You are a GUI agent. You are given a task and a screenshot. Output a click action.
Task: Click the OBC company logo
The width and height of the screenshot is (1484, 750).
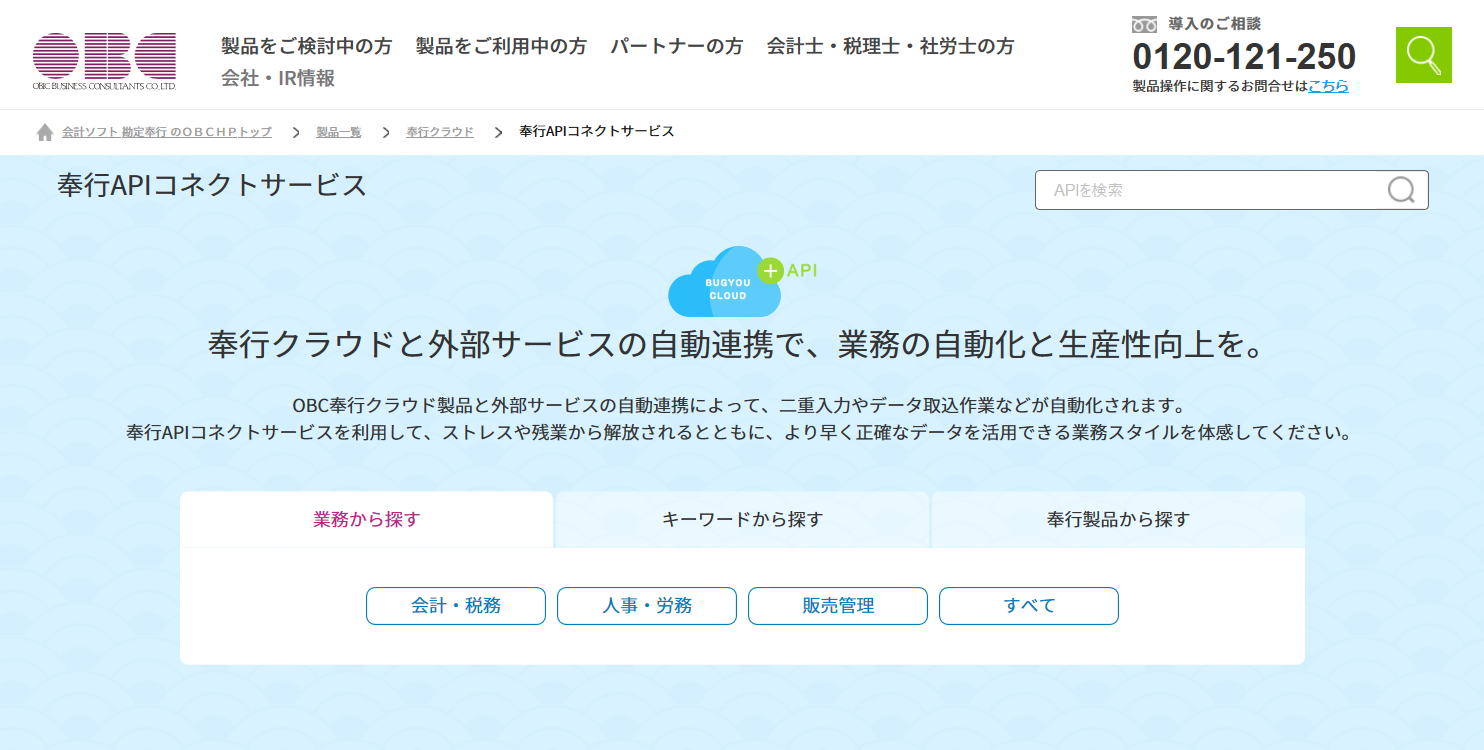pos(104,62)
